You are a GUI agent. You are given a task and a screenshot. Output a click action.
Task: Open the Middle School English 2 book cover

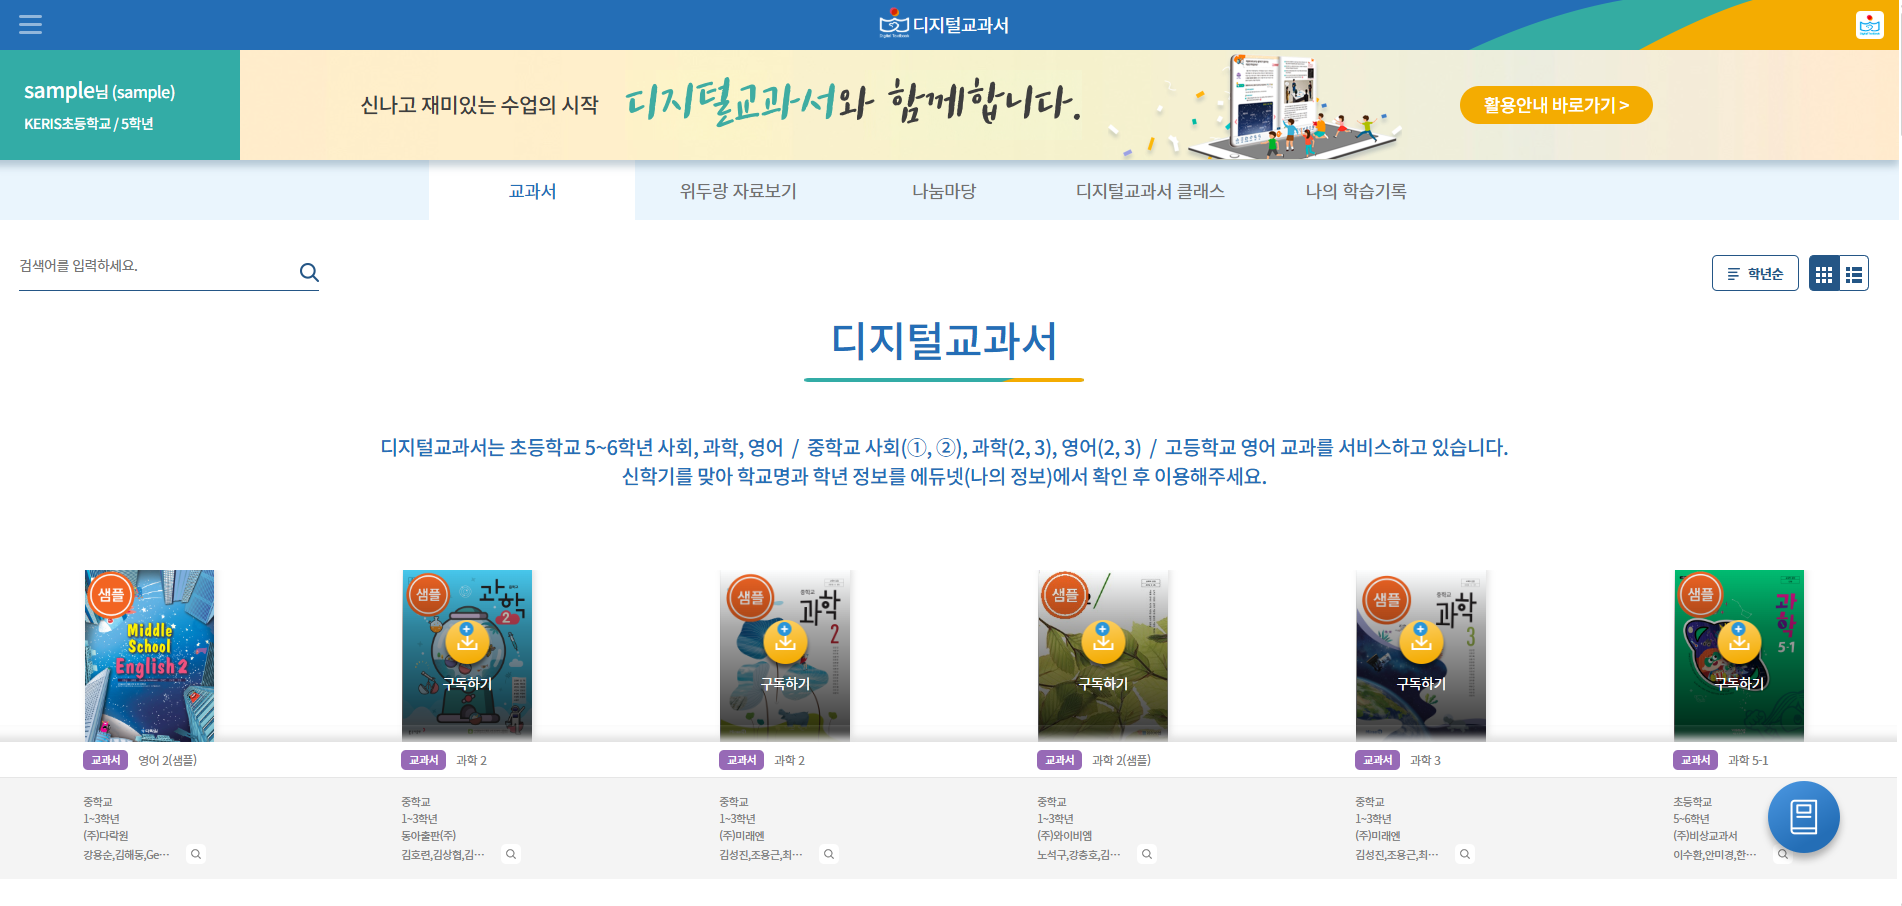click(x=149, y=655)
